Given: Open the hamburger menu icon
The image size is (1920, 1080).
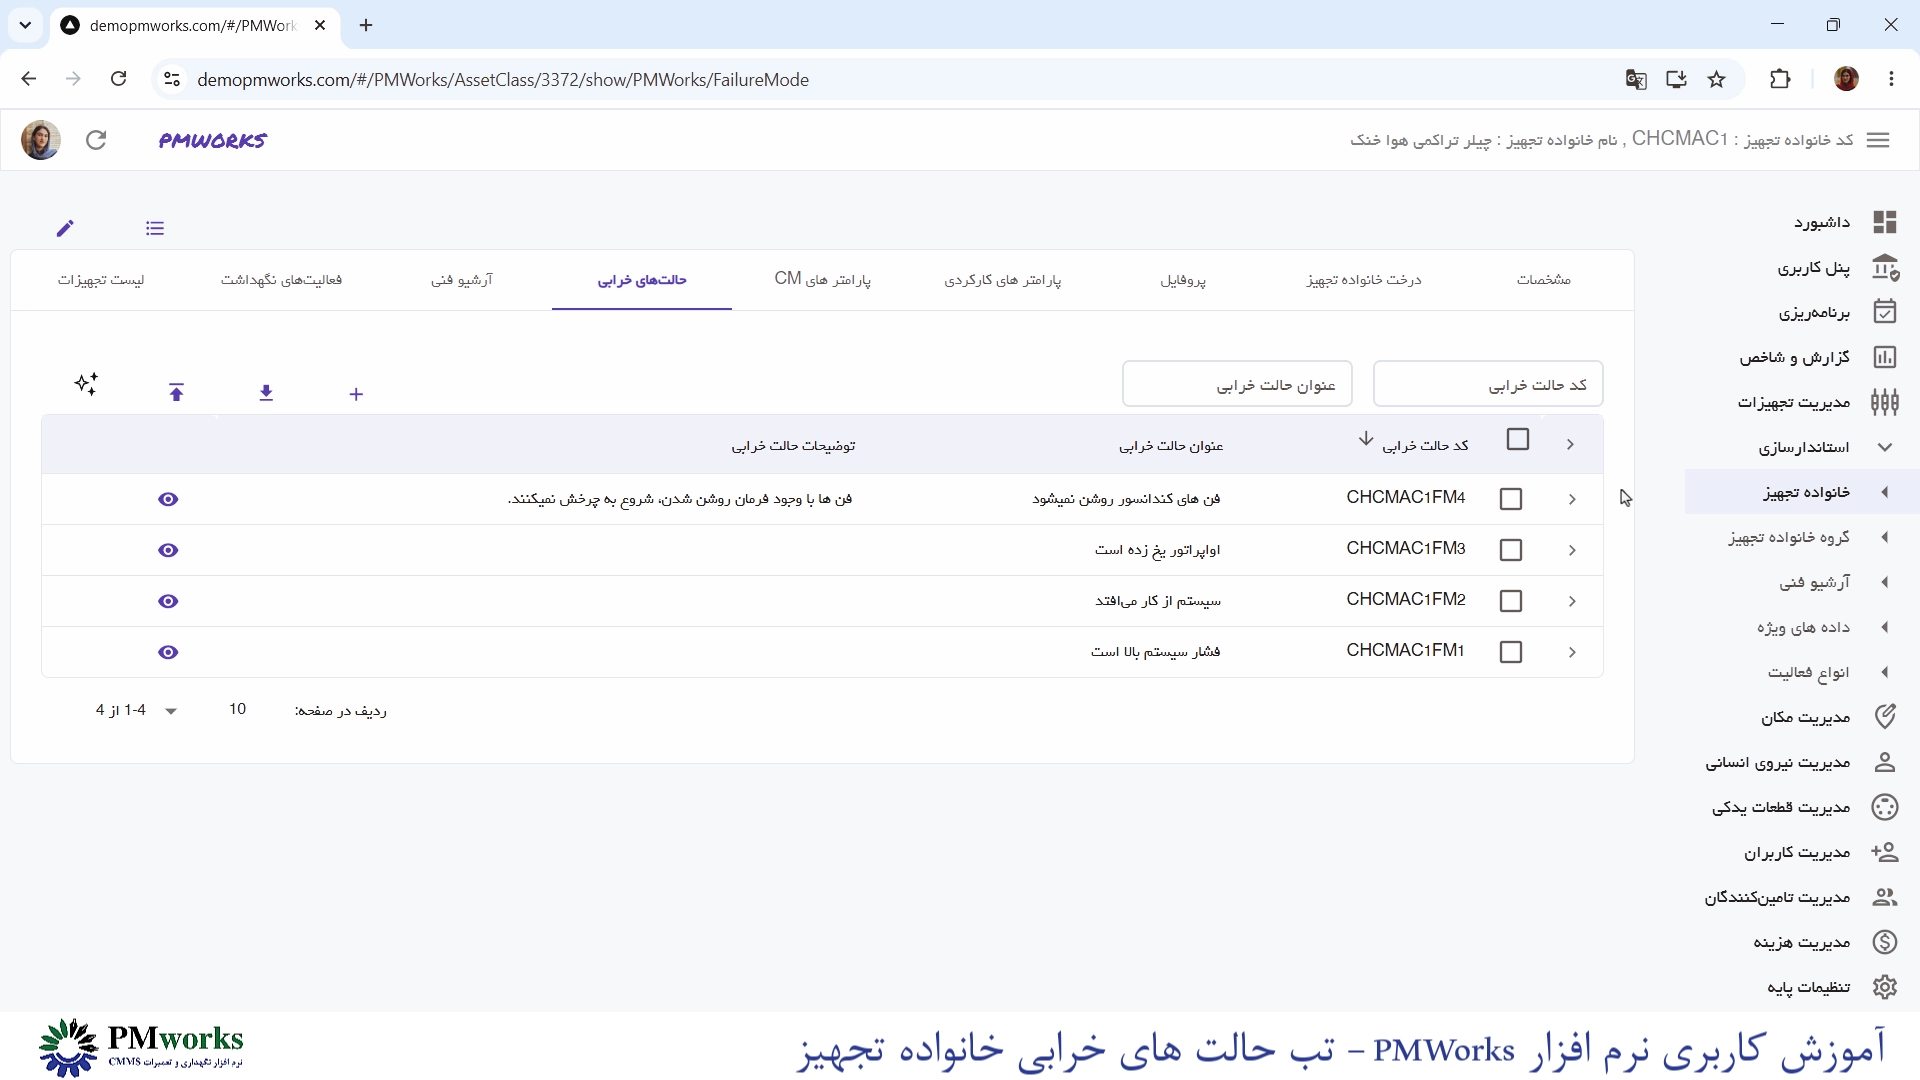Looking at the screenshot, I should tap(1878, 140).
